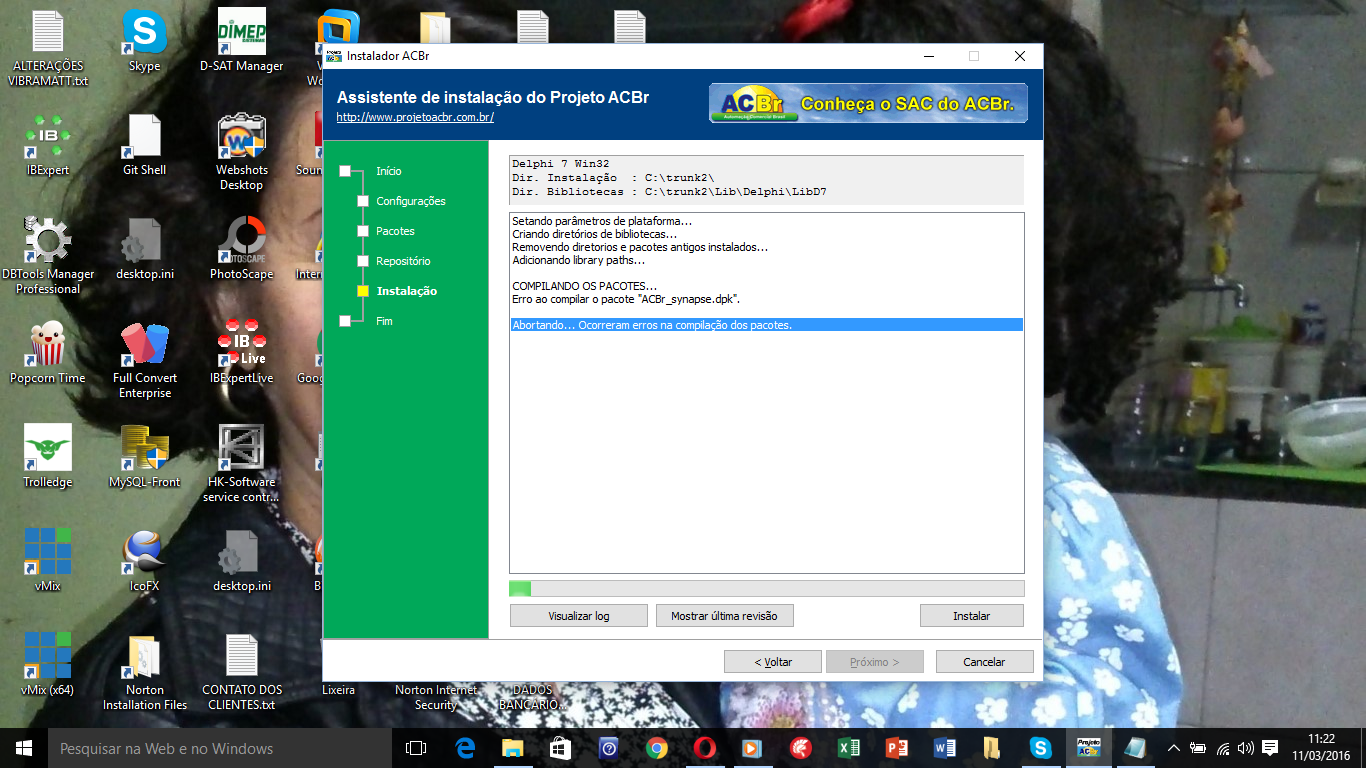Open ALTERAÇÕES VIBRAMATT.txt on the desktop
The image size is (1366, 768).
click(x=48, y=49)
